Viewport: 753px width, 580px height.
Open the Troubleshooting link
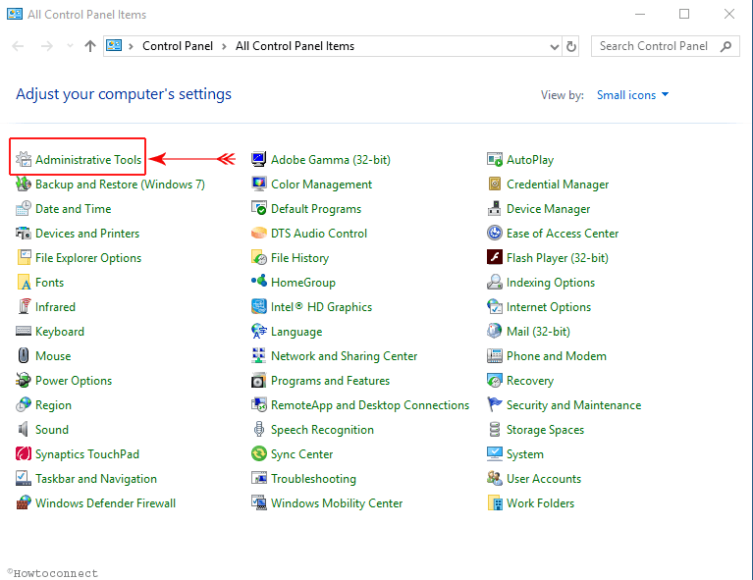(314, 478)
